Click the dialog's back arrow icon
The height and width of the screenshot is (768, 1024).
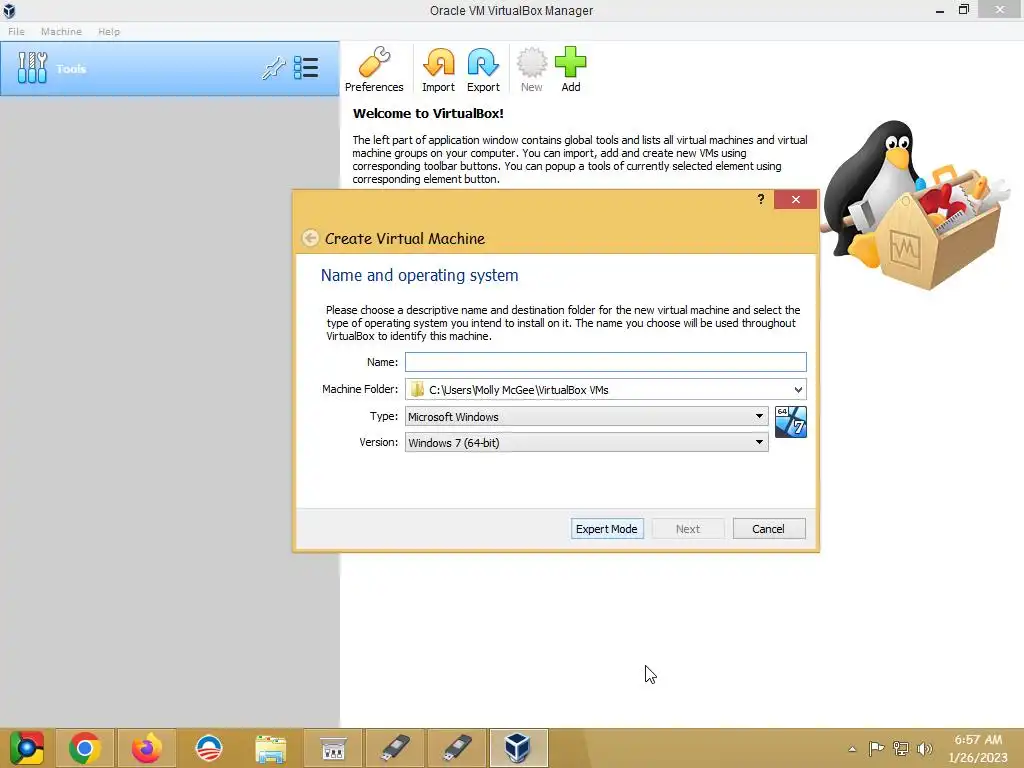310,238
